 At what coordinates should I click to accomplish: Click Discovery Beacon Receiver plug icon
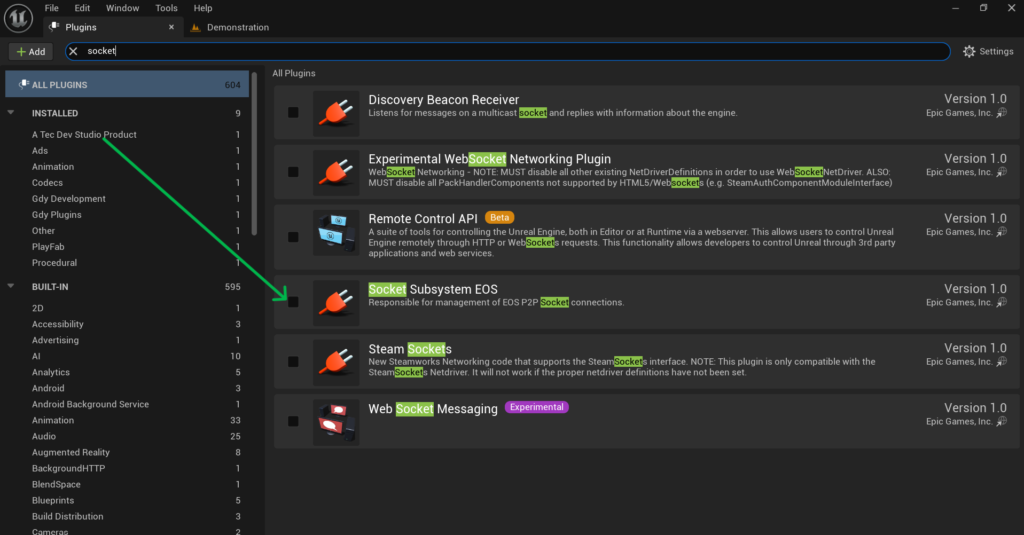(336, 113)
